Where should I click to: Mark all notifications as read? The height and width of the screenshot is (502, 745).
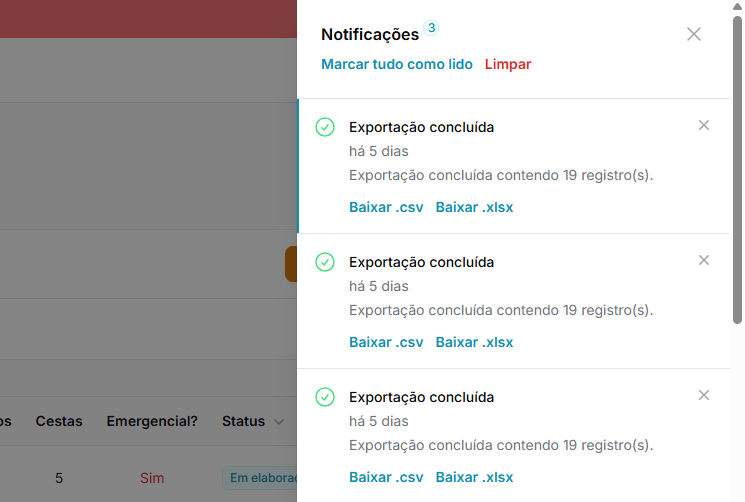(397, 64)
